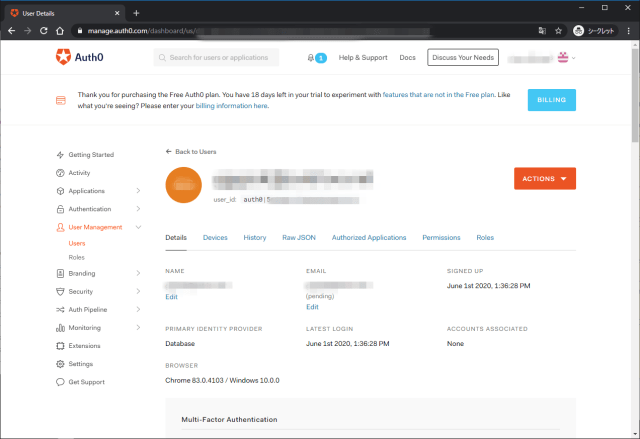Open the Authorized Applications tab
This screenshot has width=640, height=439.
369,237
